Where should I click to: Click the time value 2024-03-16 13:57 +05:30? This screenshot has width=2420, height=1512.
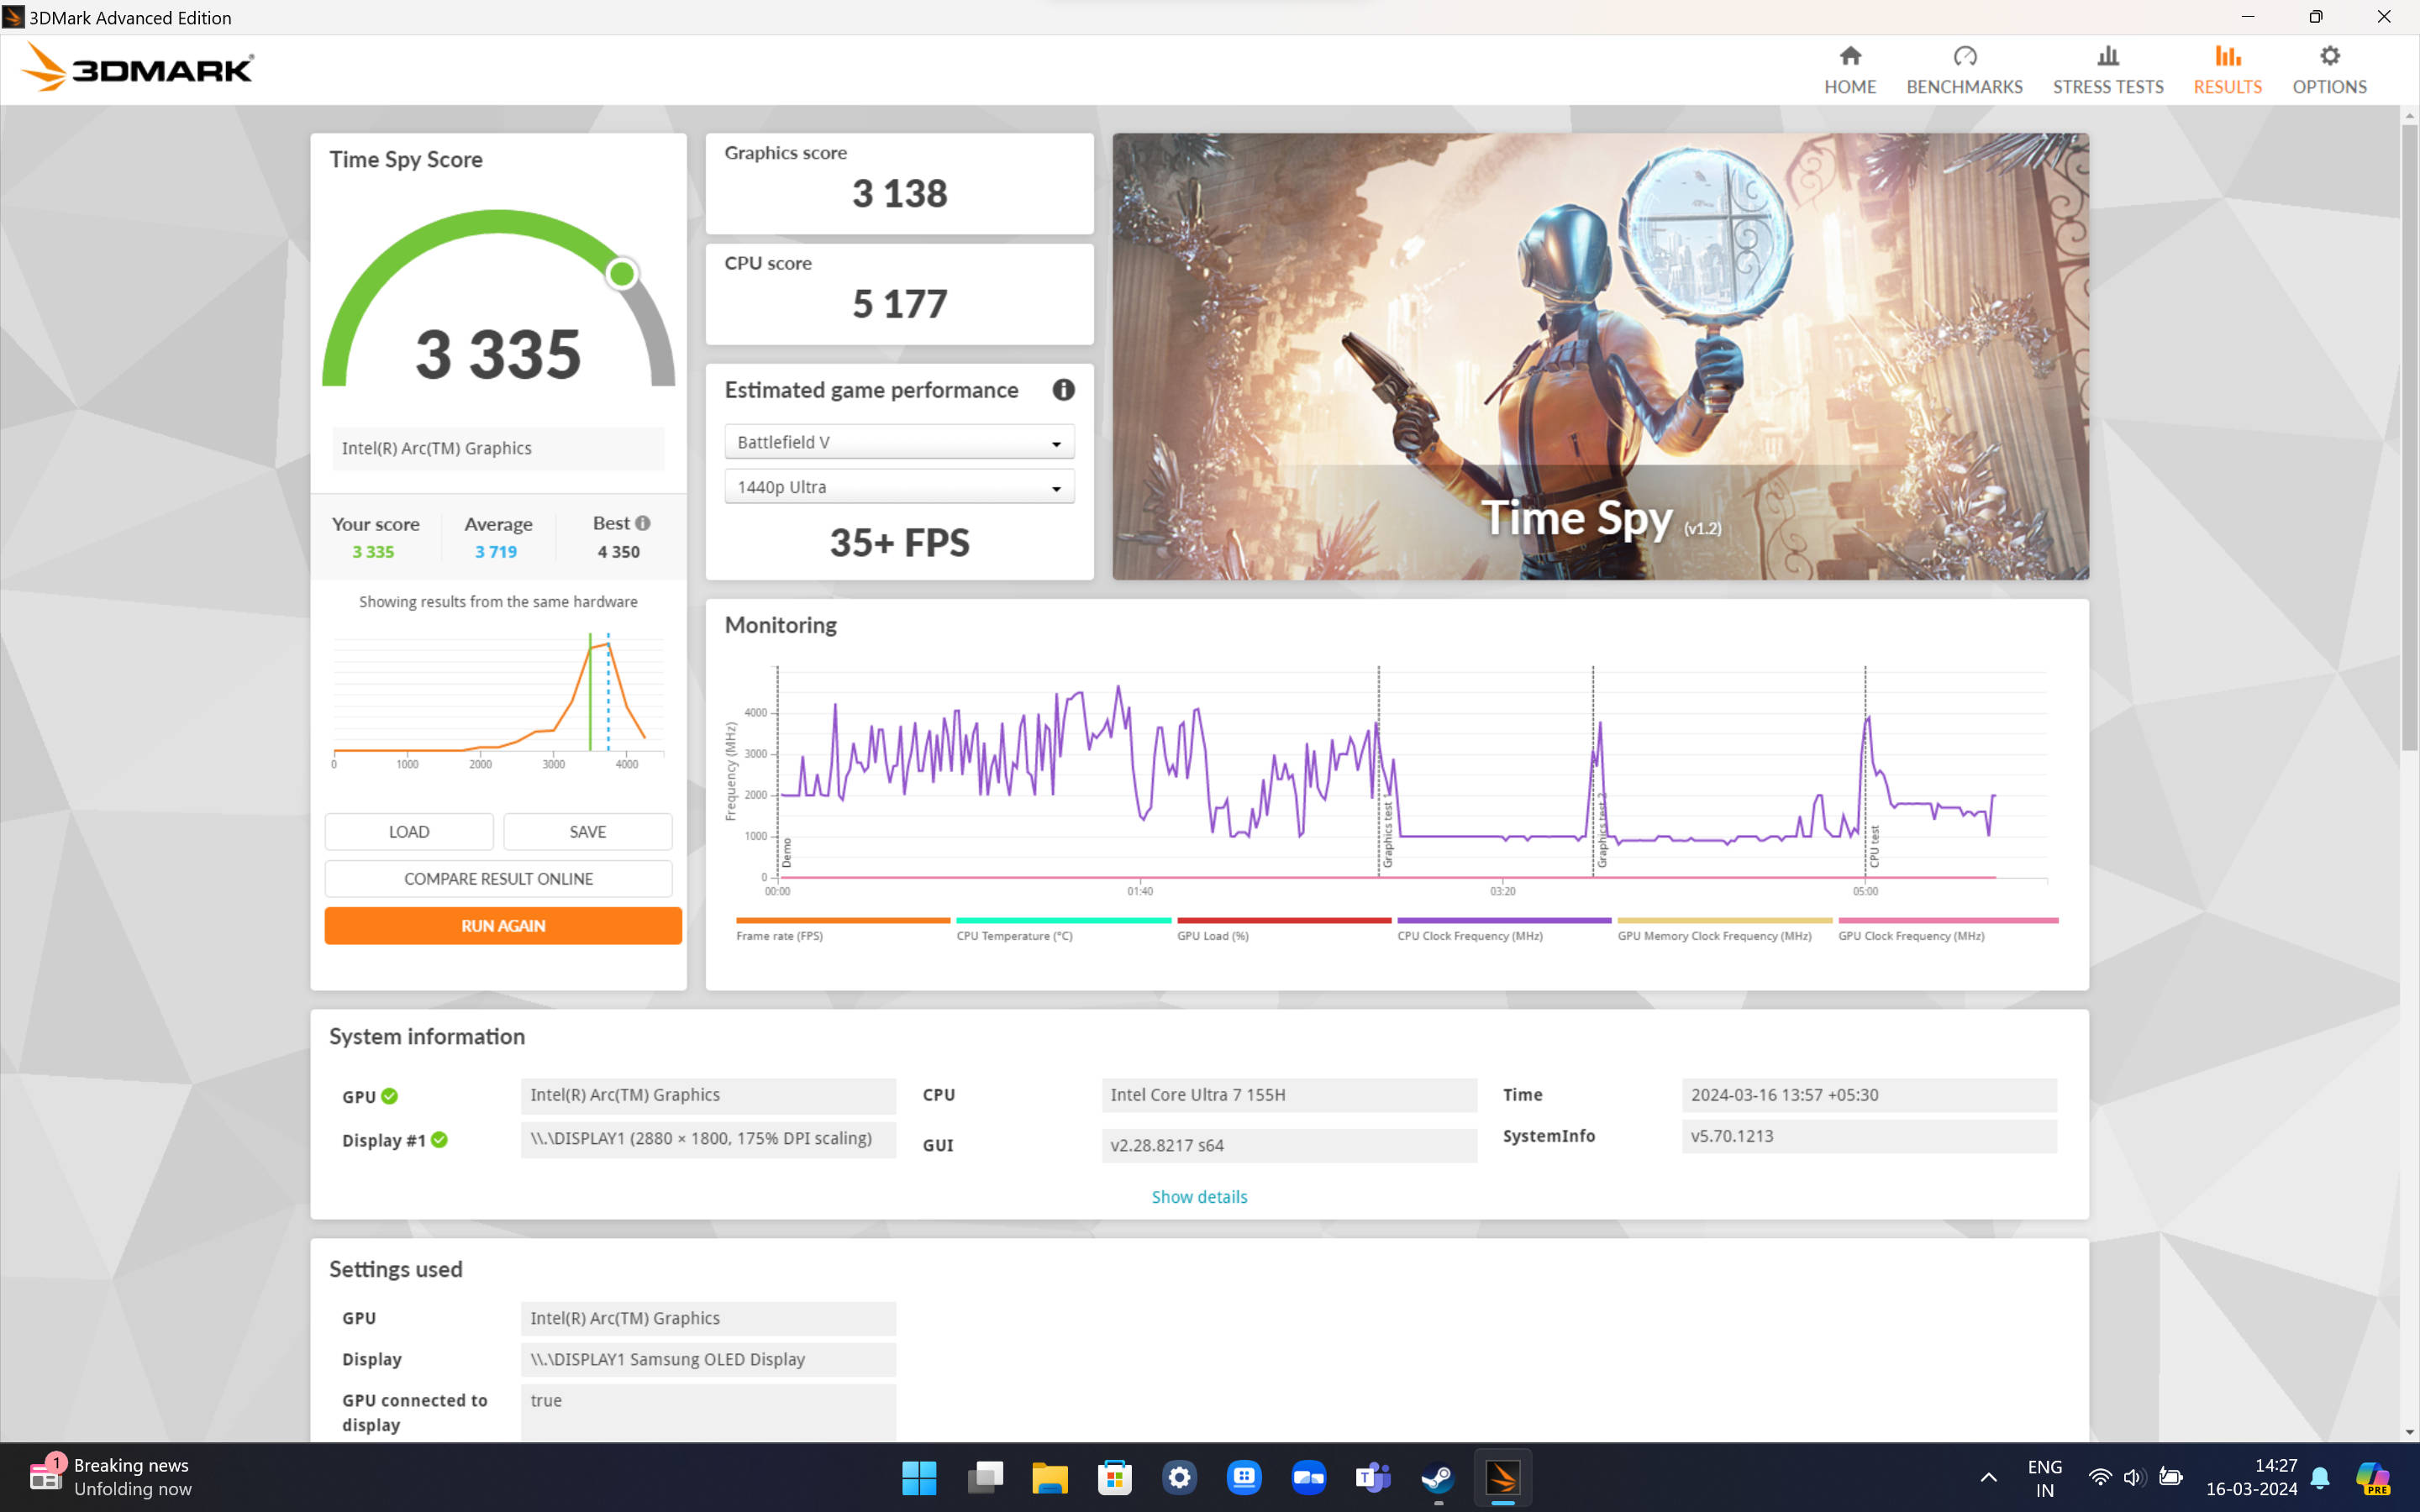point(1868,1095)
